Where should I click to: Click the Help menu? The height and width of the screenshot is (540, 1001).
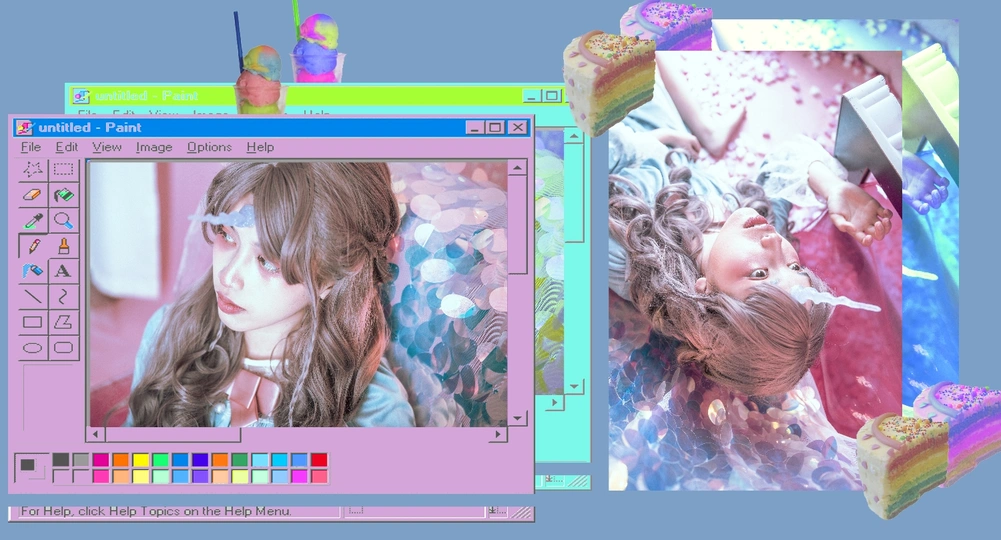point(260,147)
